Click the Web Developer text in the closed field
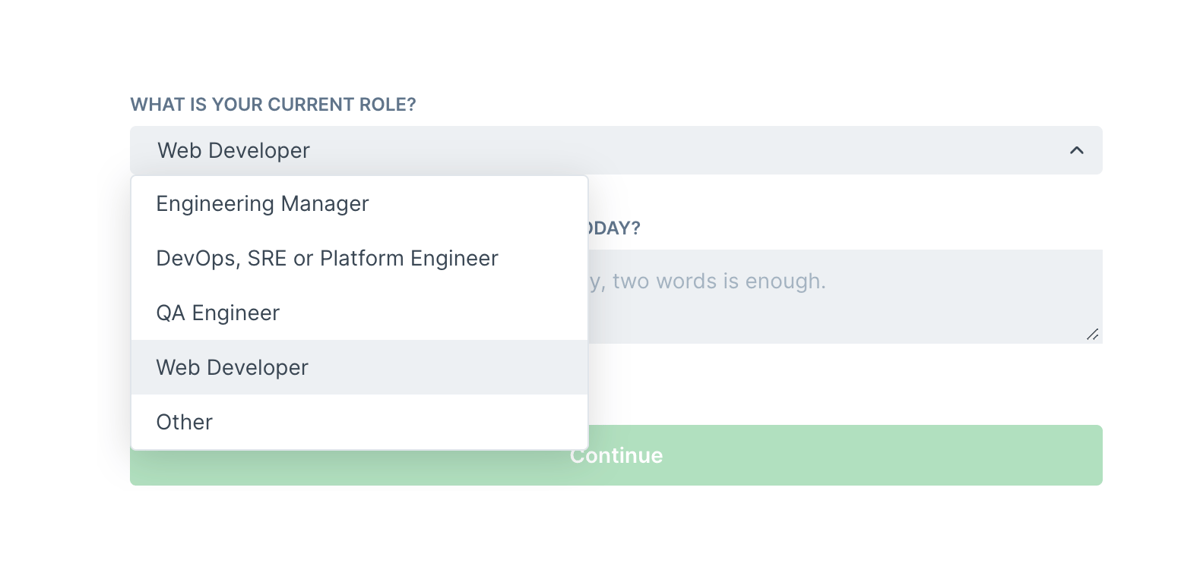Image resolution: width=1200 pixels, height=588 pixels. (232, 150)
